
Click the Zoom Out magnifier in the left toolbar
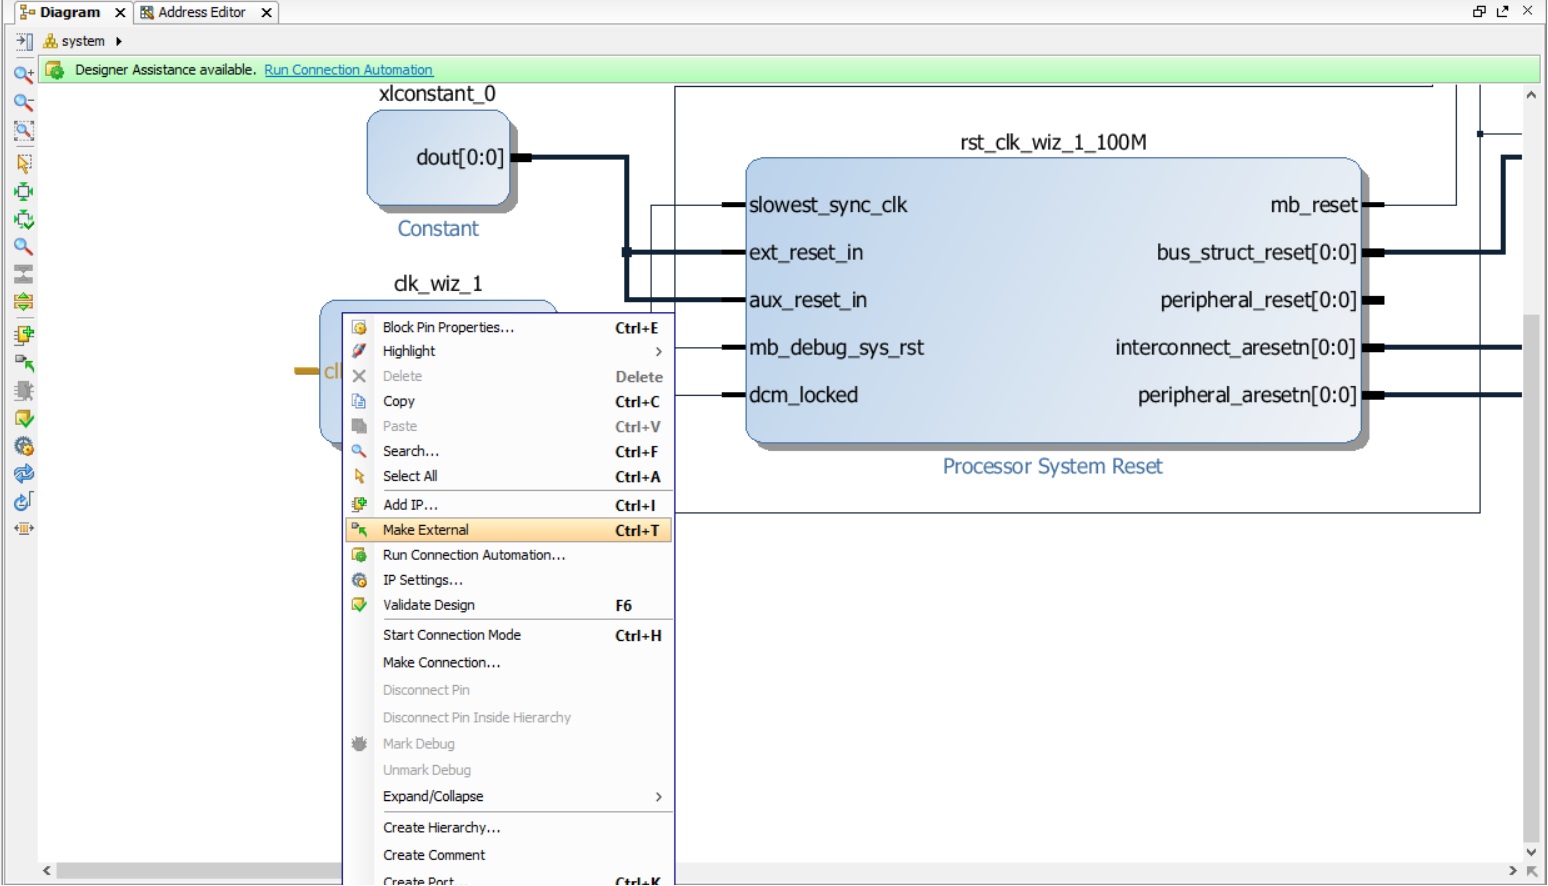pos(23,102)
